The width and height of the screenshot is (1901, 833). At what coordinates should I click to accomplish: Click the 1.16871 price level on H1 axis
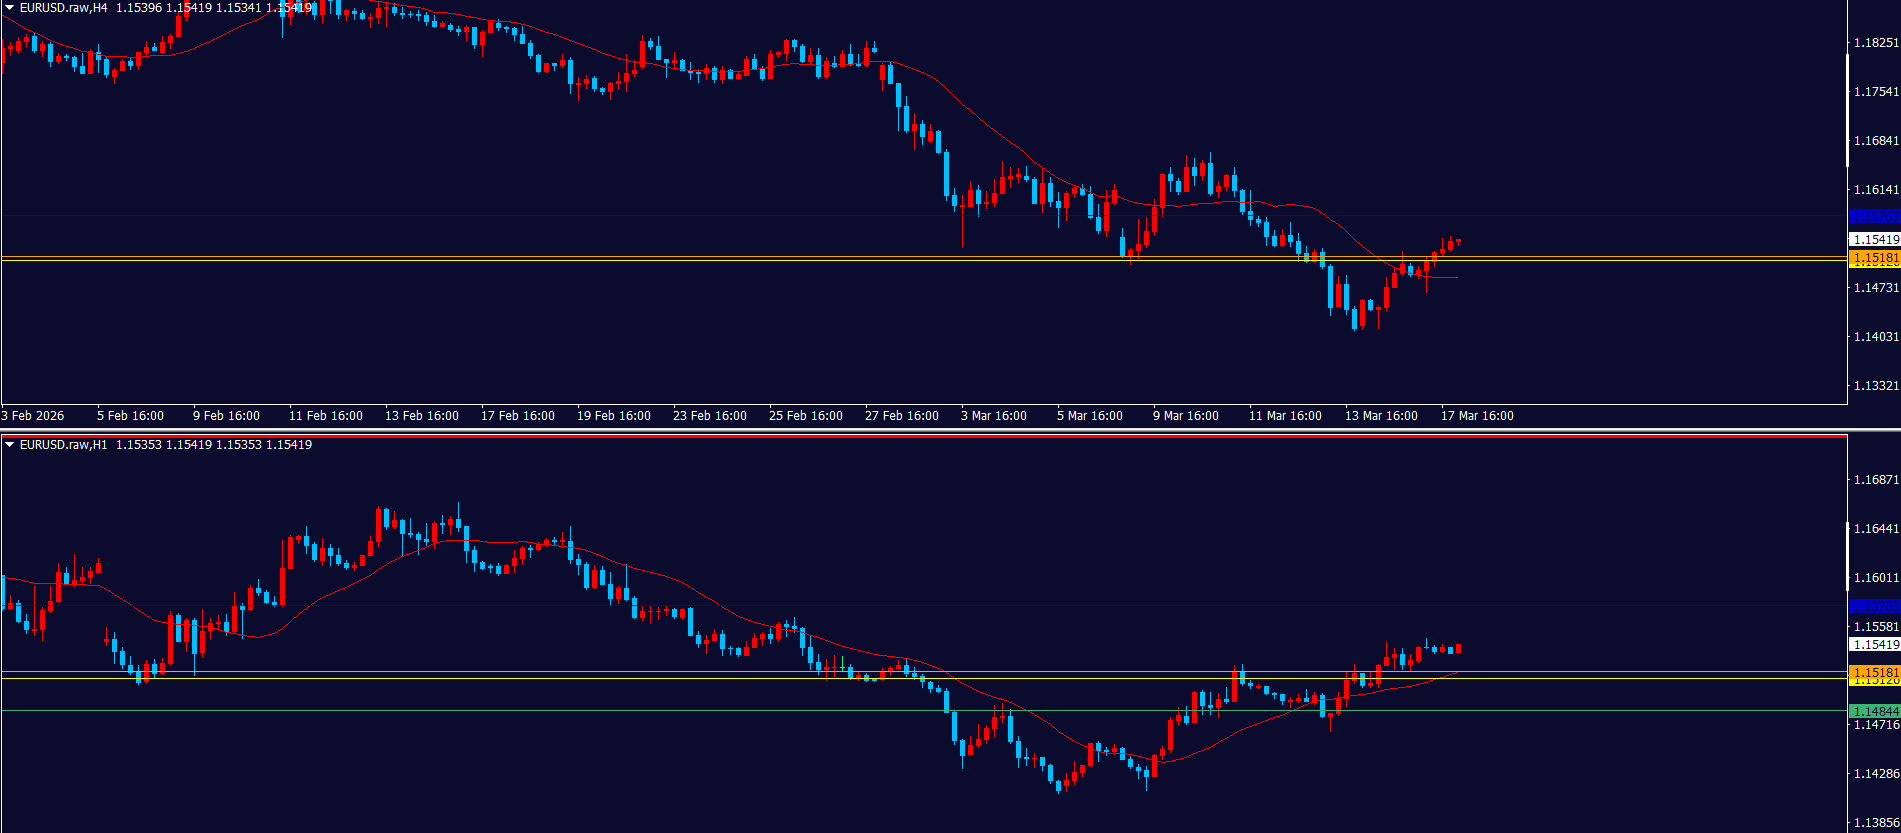coord(1875,480)
